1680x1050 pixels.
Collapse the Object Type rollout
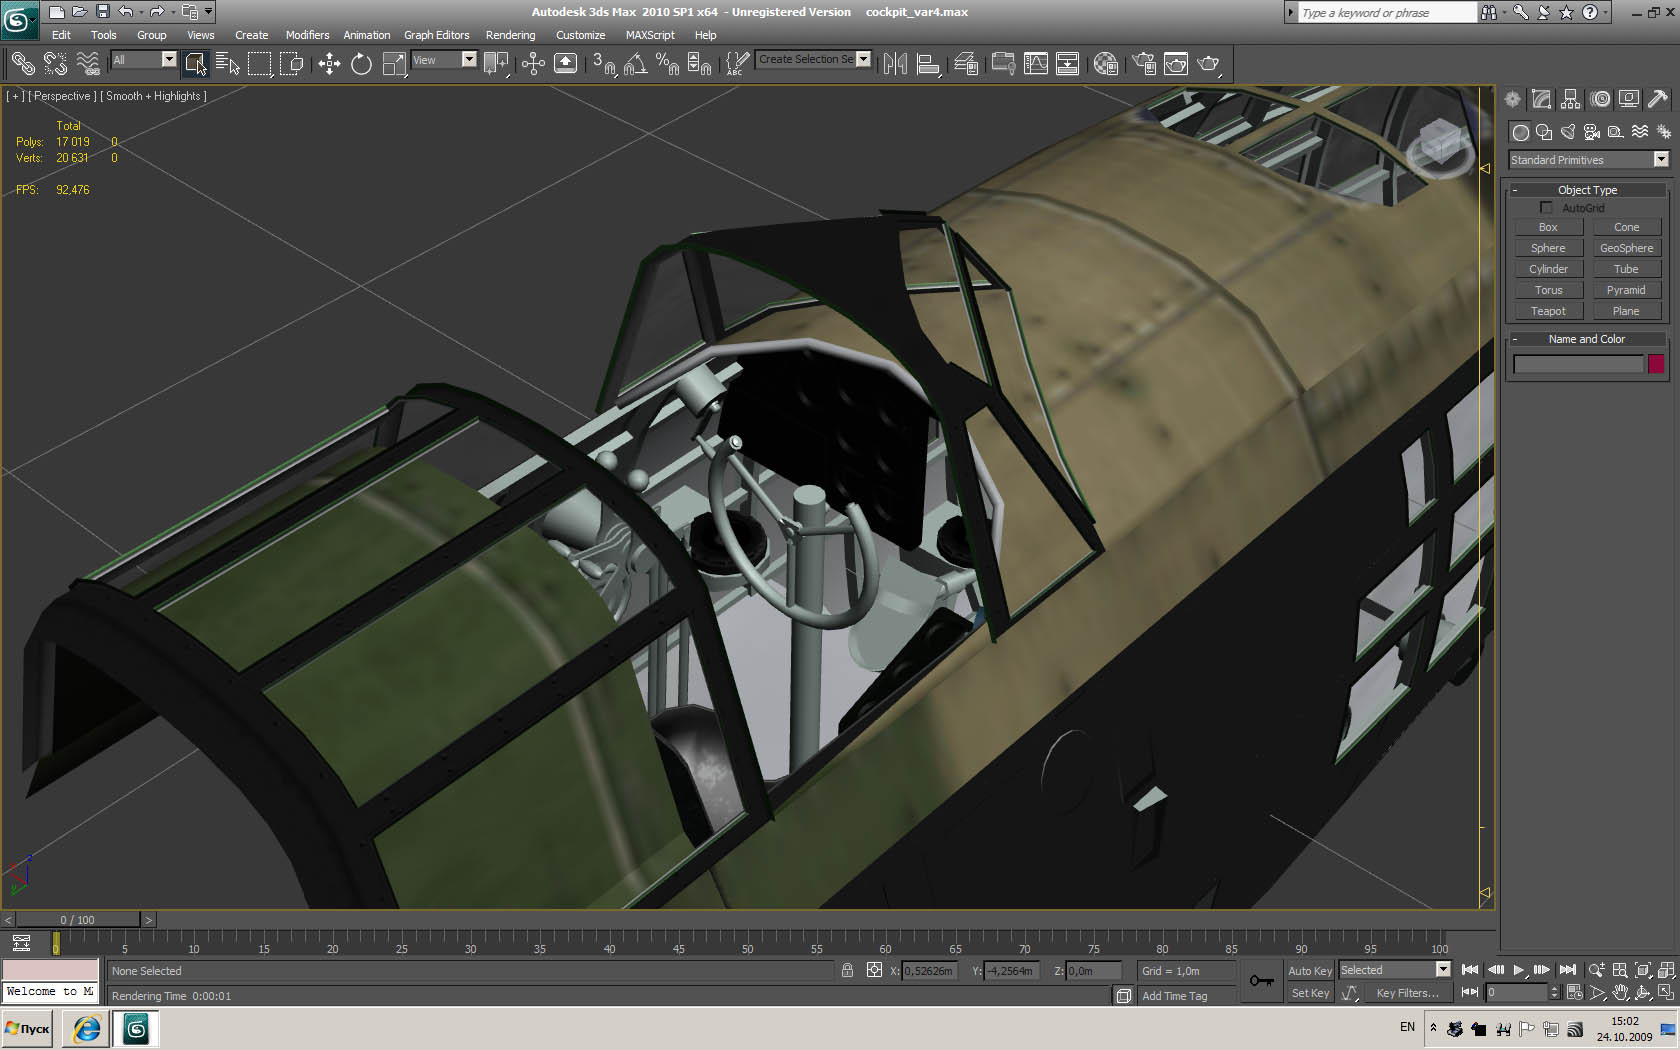1587,190
